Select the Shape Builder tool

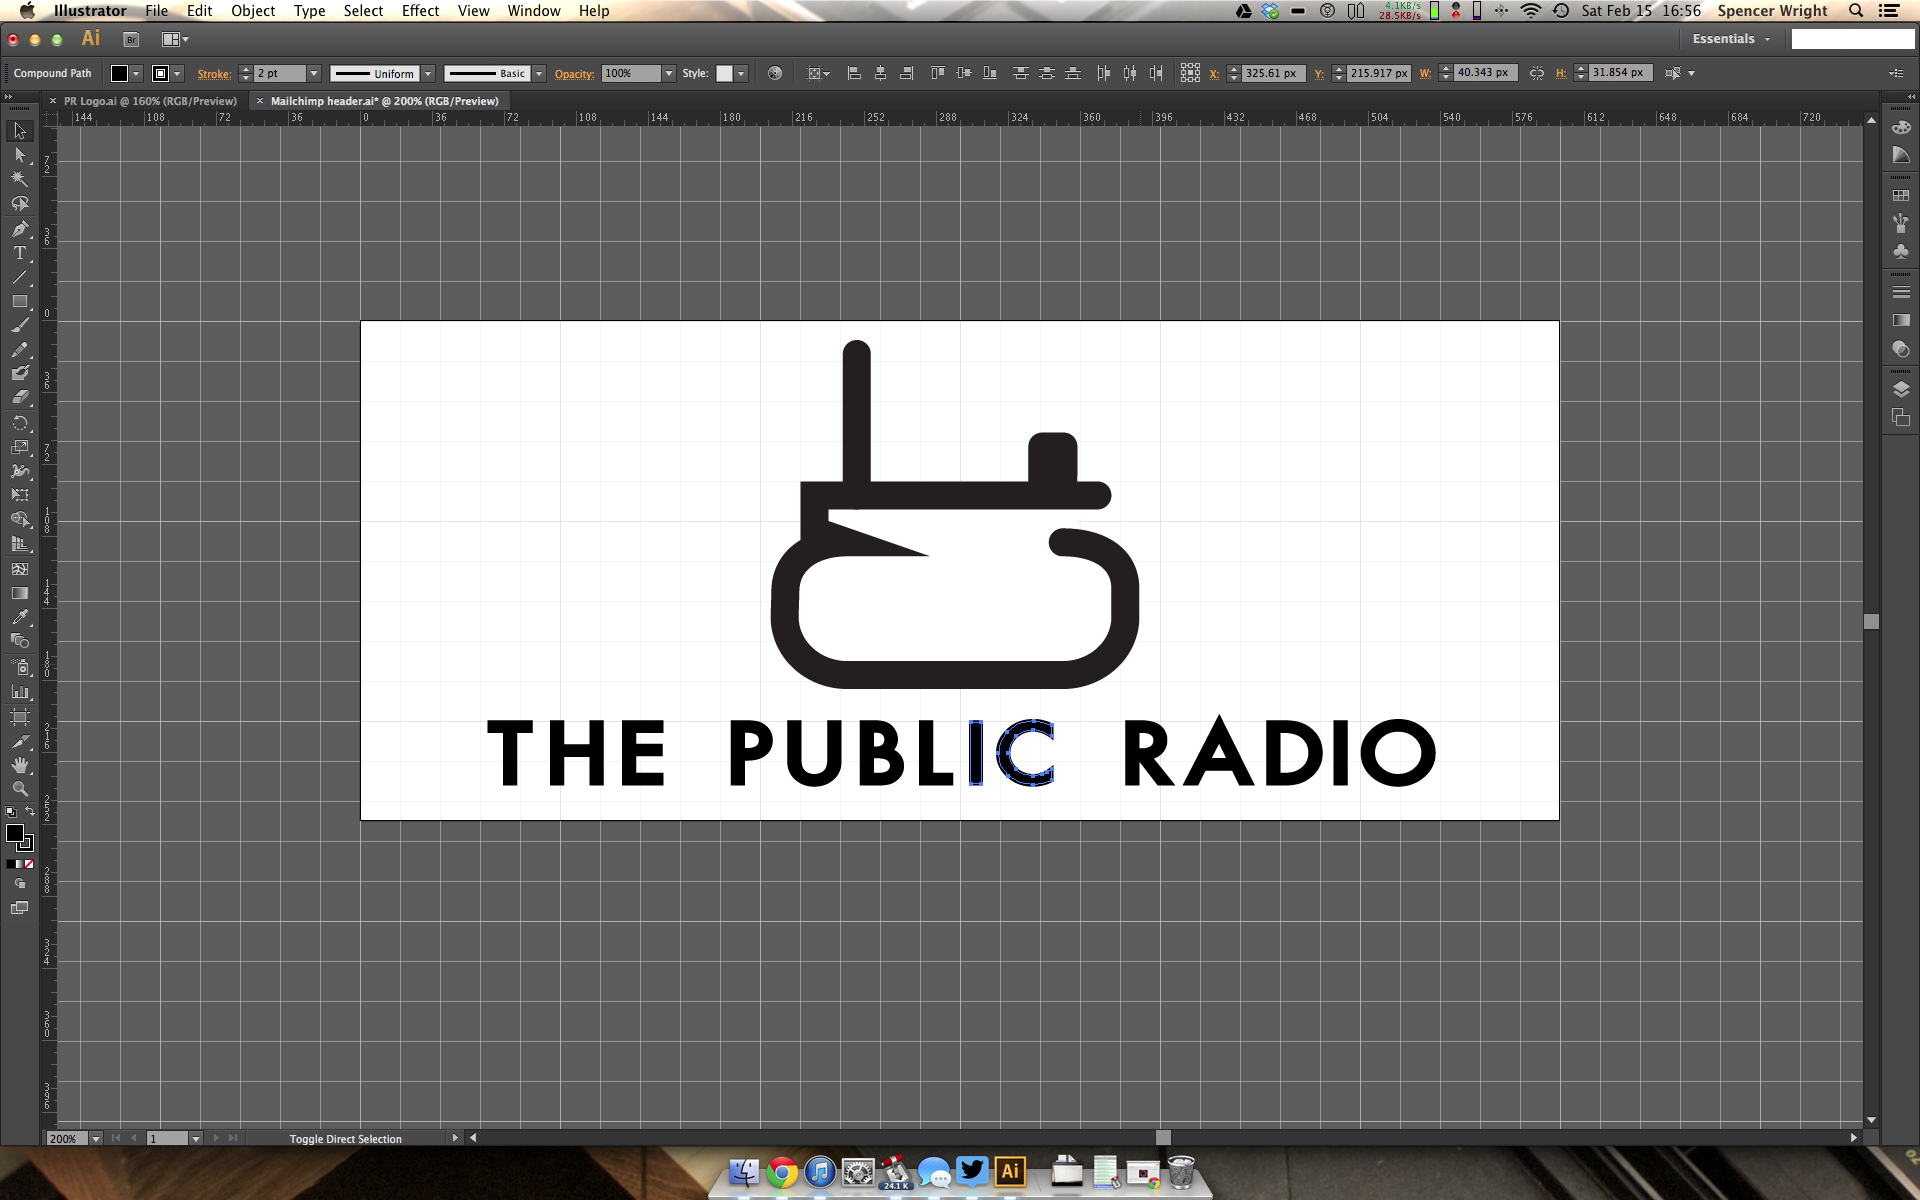pos(19,519)
